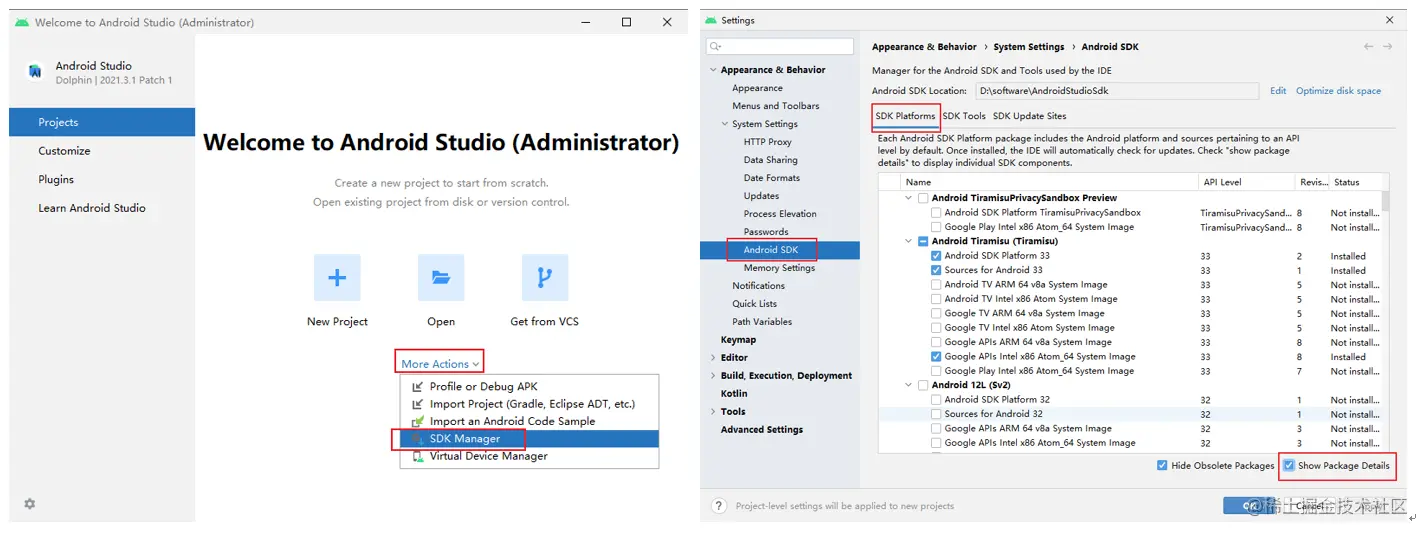Check Android SDK Platform TiramisuPrivacySandbox
This screenshot has width=1425, height=534.
click(x=936, y=213)
